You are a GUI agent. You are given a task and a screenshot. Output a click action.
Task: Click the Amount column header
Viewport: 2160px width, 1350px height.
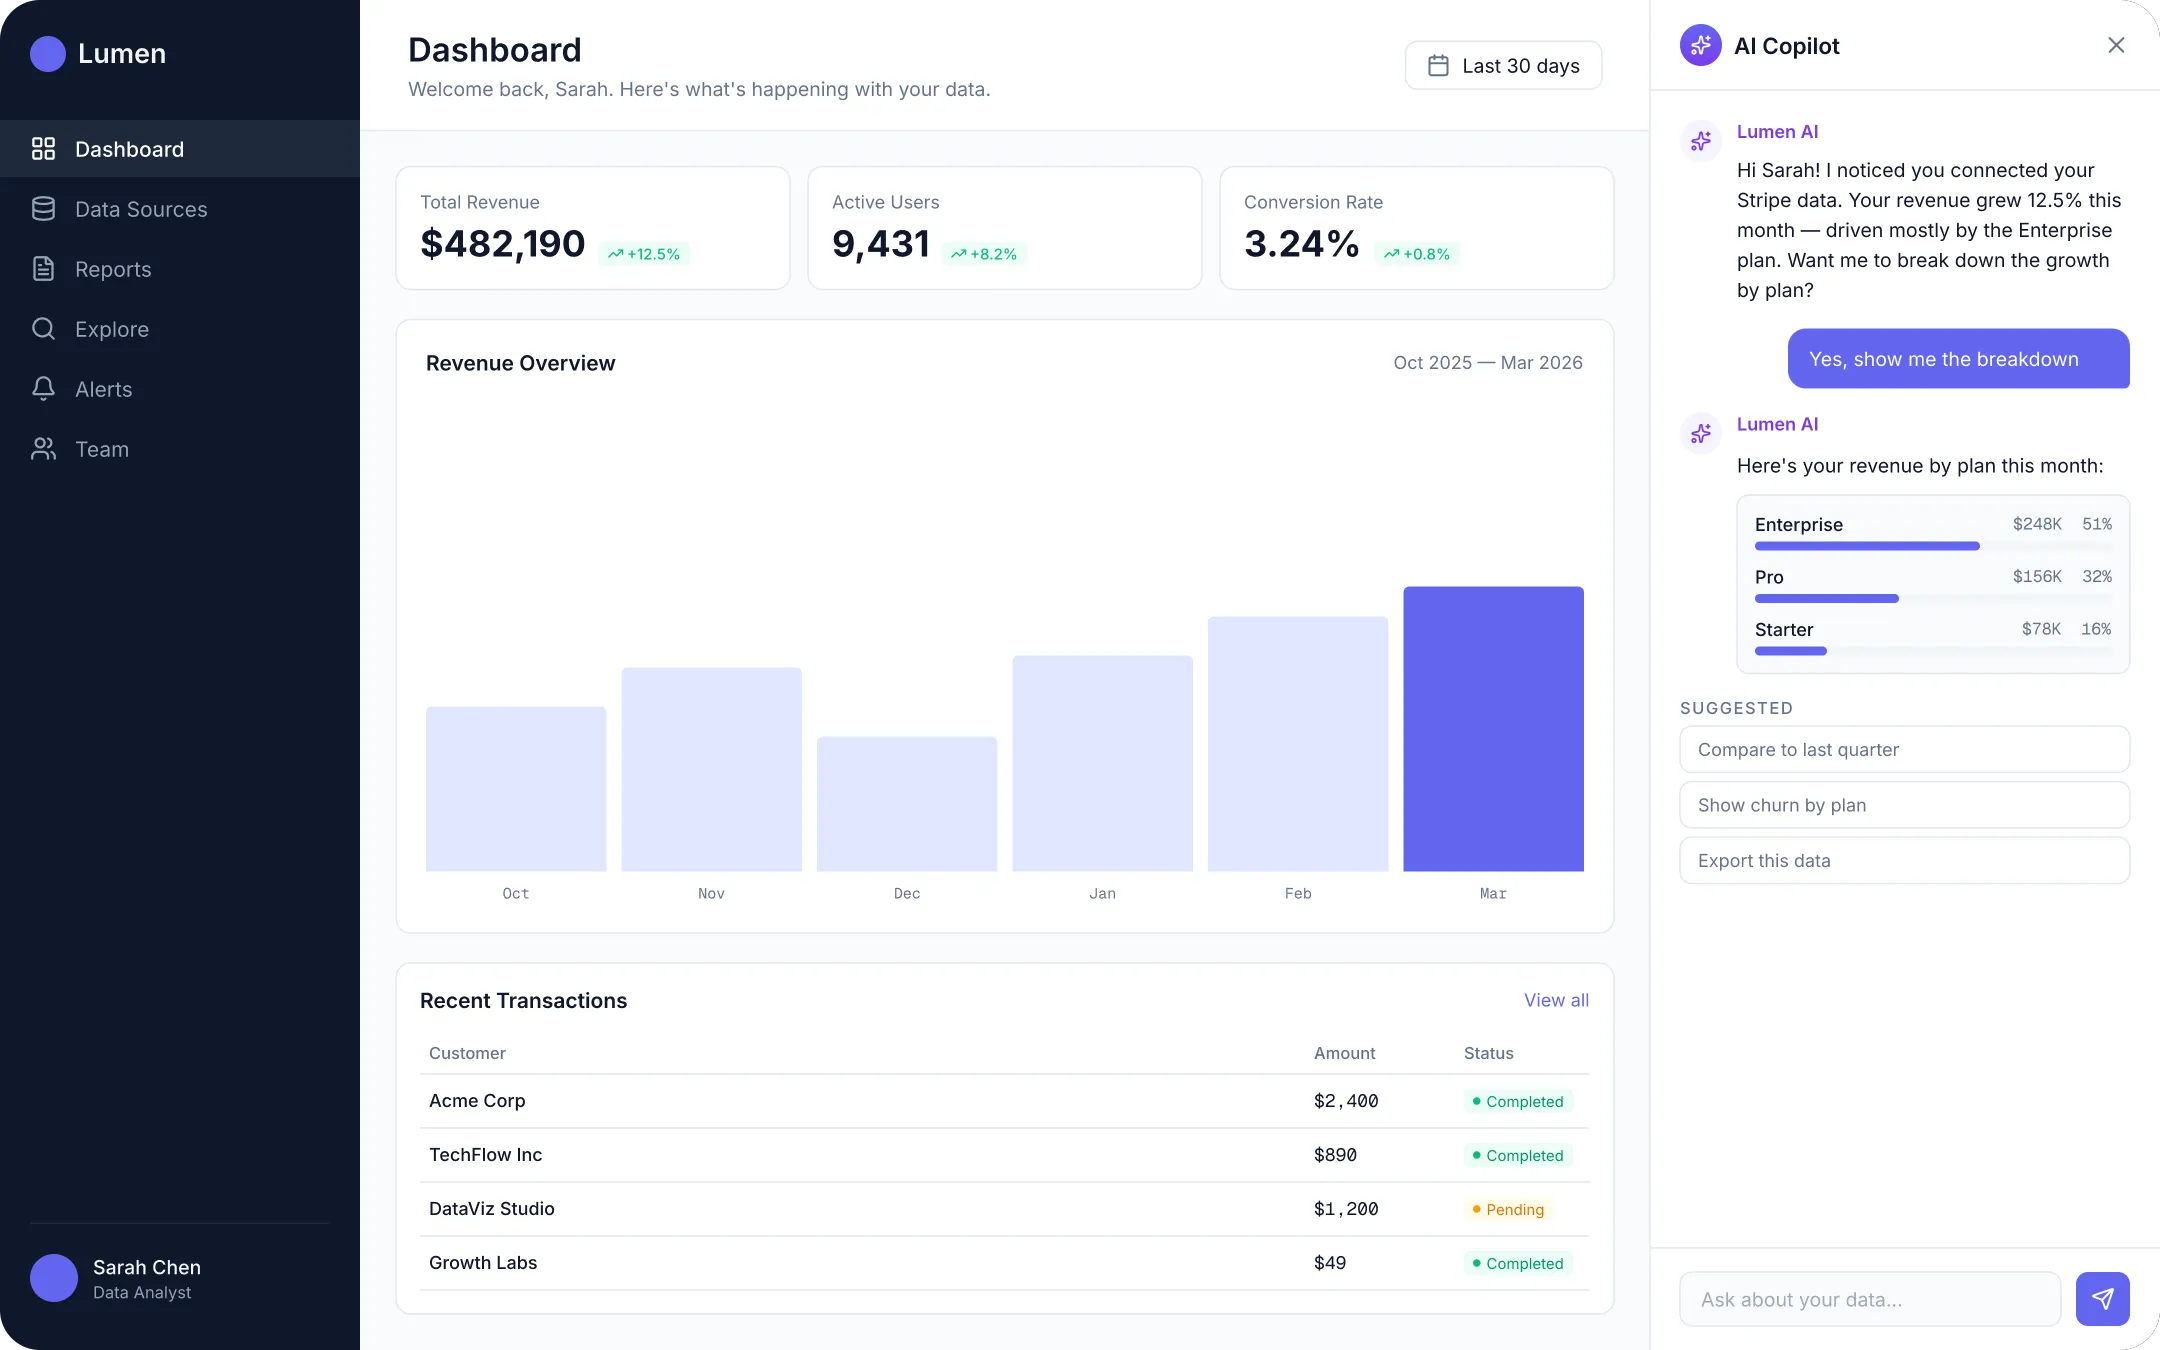1344,1053
